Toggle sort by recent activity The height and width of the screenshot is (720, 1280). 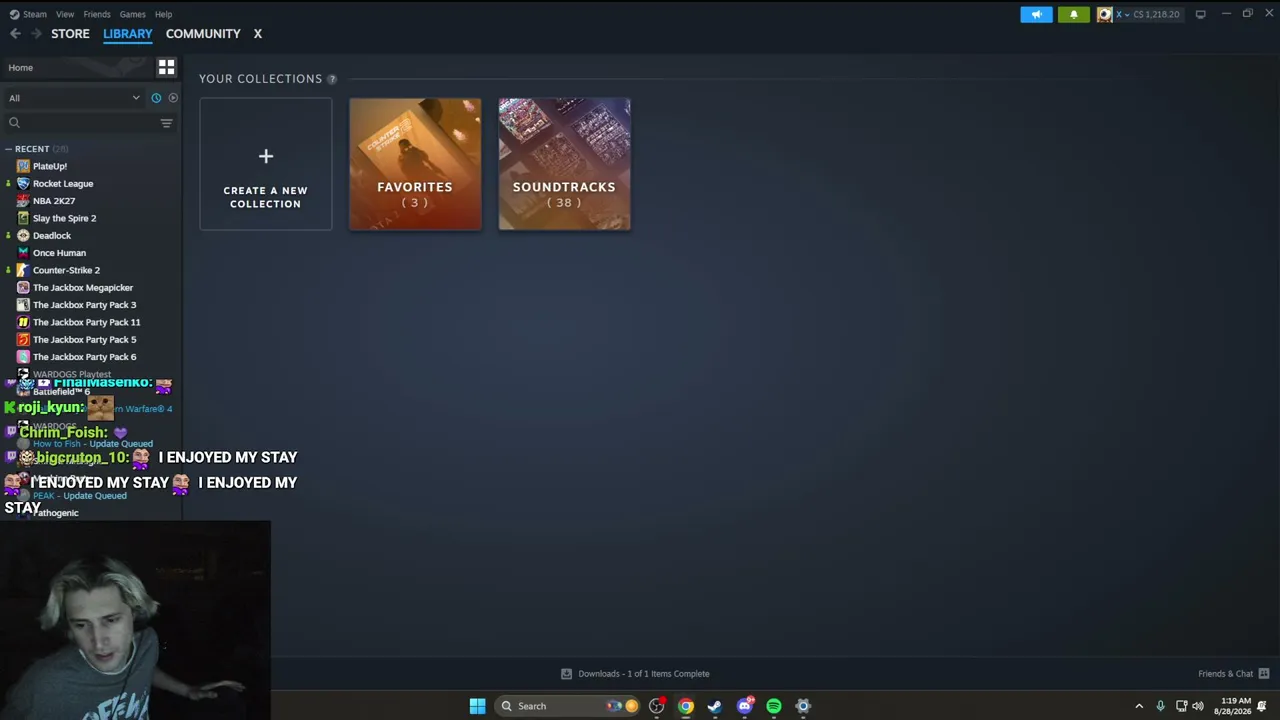pyautogui.click(x=156, y=98)
